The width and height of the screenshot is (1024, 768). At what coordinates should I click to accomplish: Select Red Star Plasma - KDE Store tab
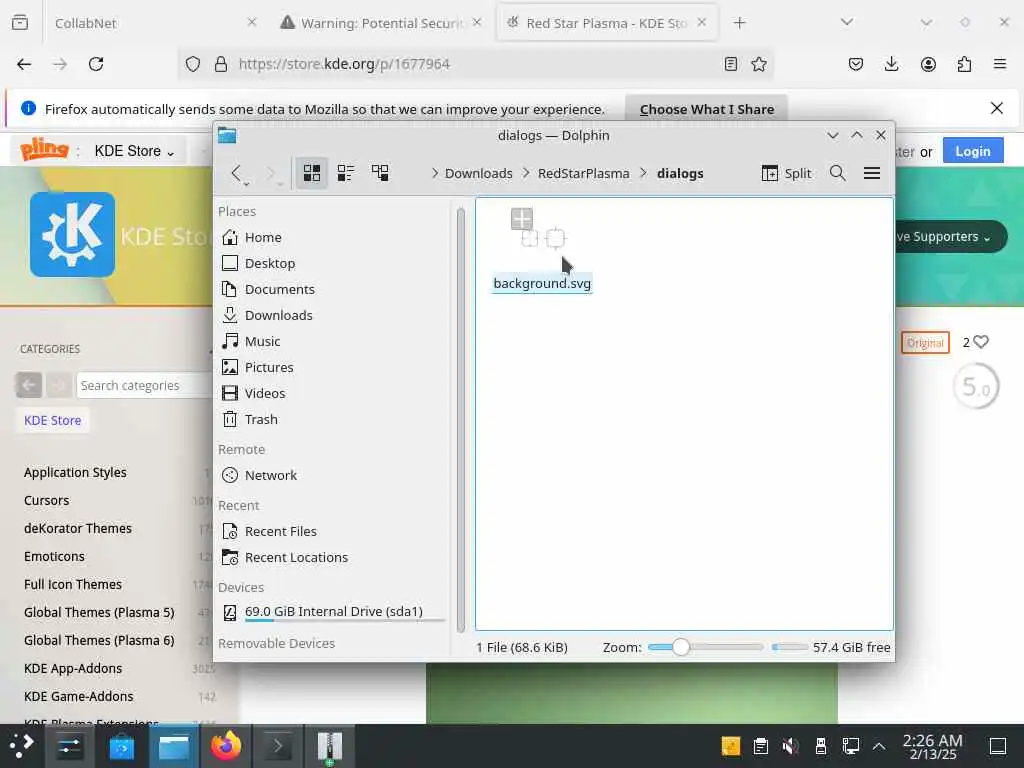pos(607,23)
